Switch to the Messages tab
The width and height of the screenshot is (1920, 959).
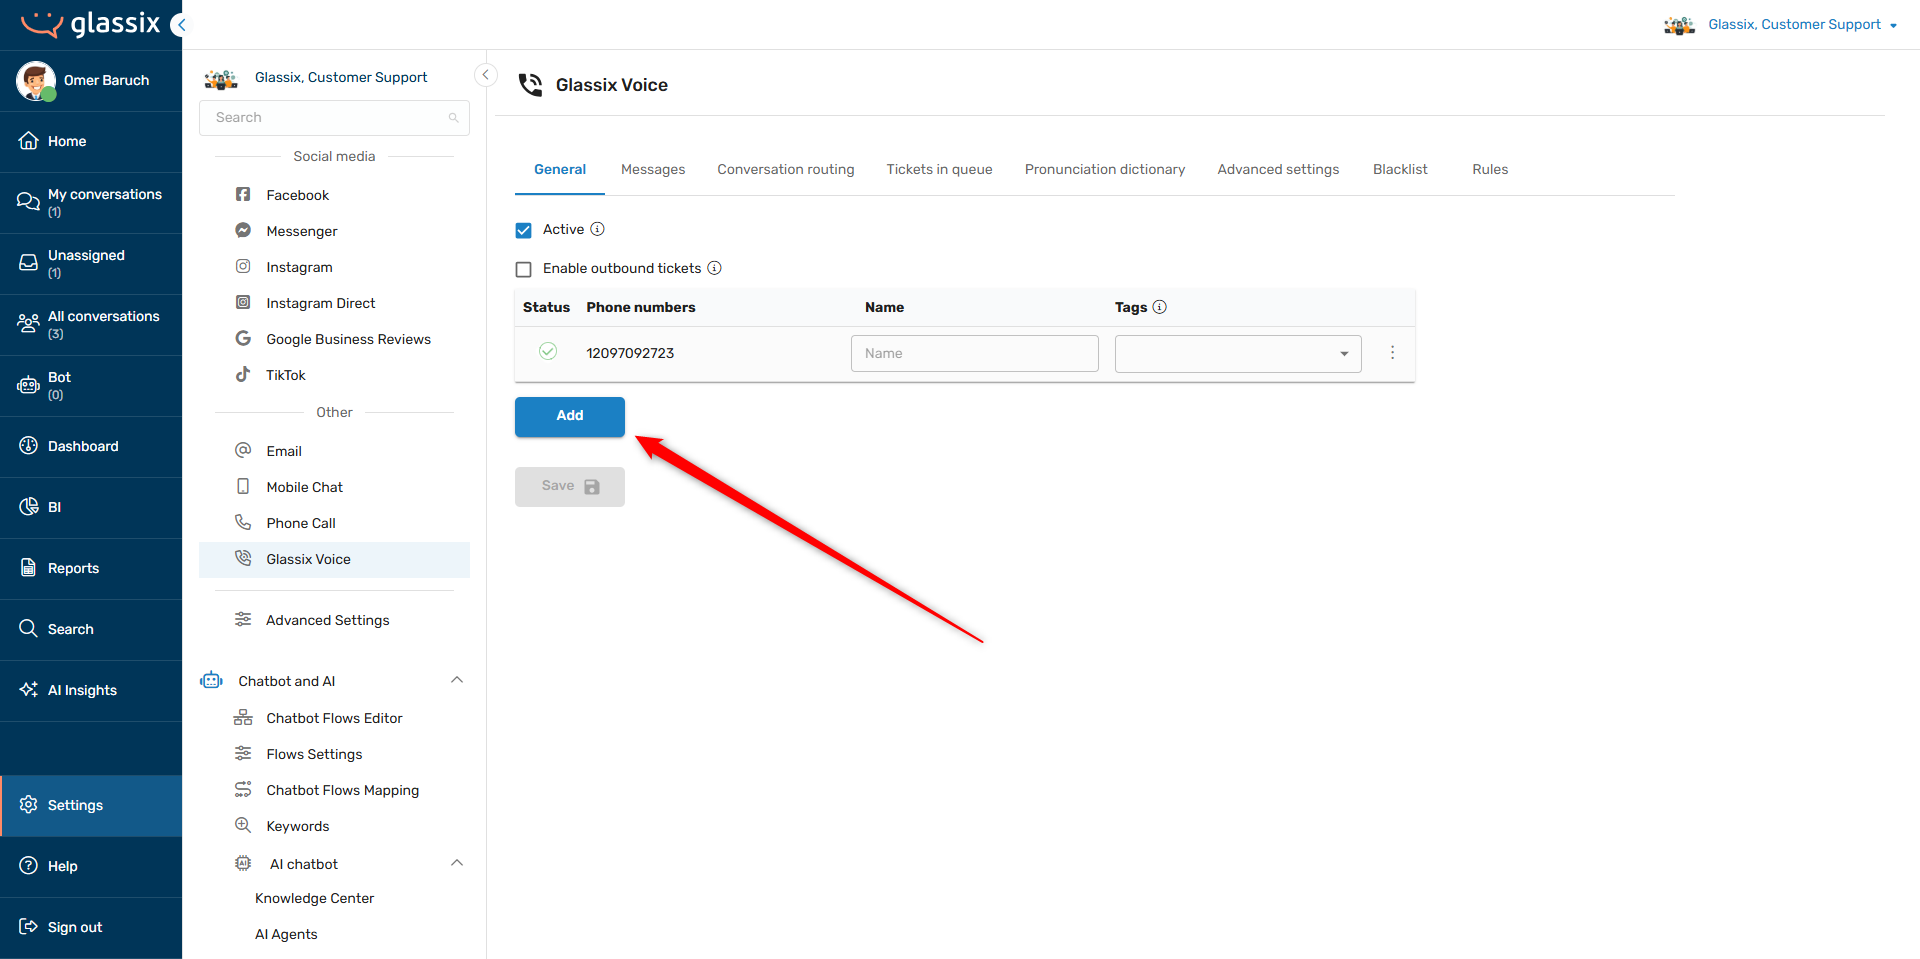tap(653, 169)
